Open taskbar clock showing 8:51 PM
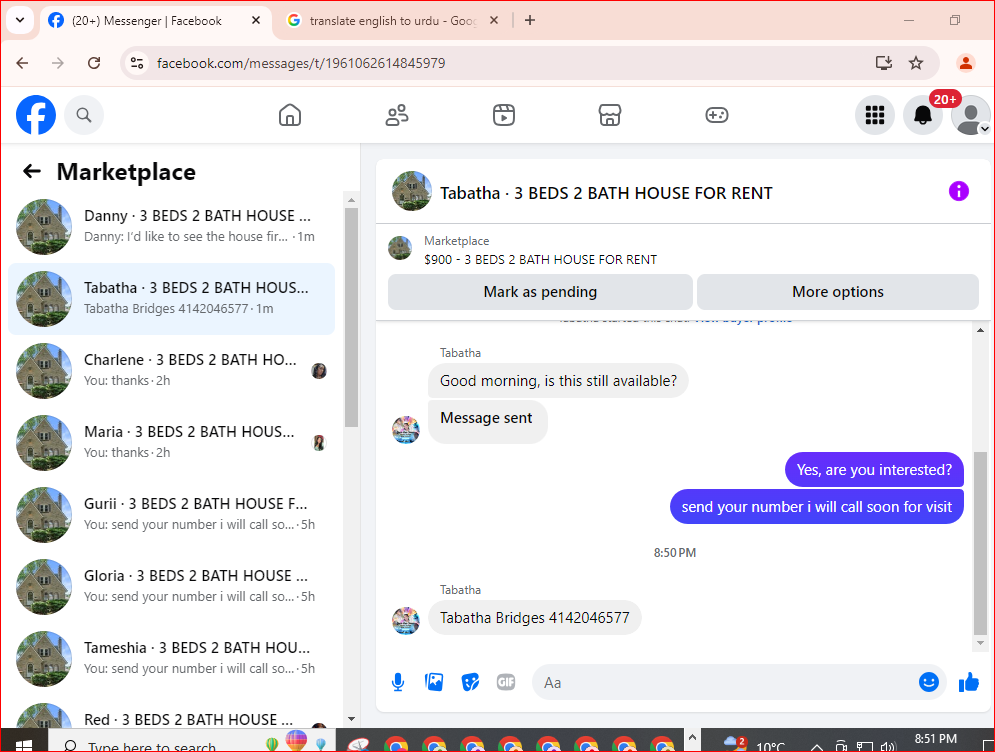Screen dimensions: 995x752 click(935, 739)
